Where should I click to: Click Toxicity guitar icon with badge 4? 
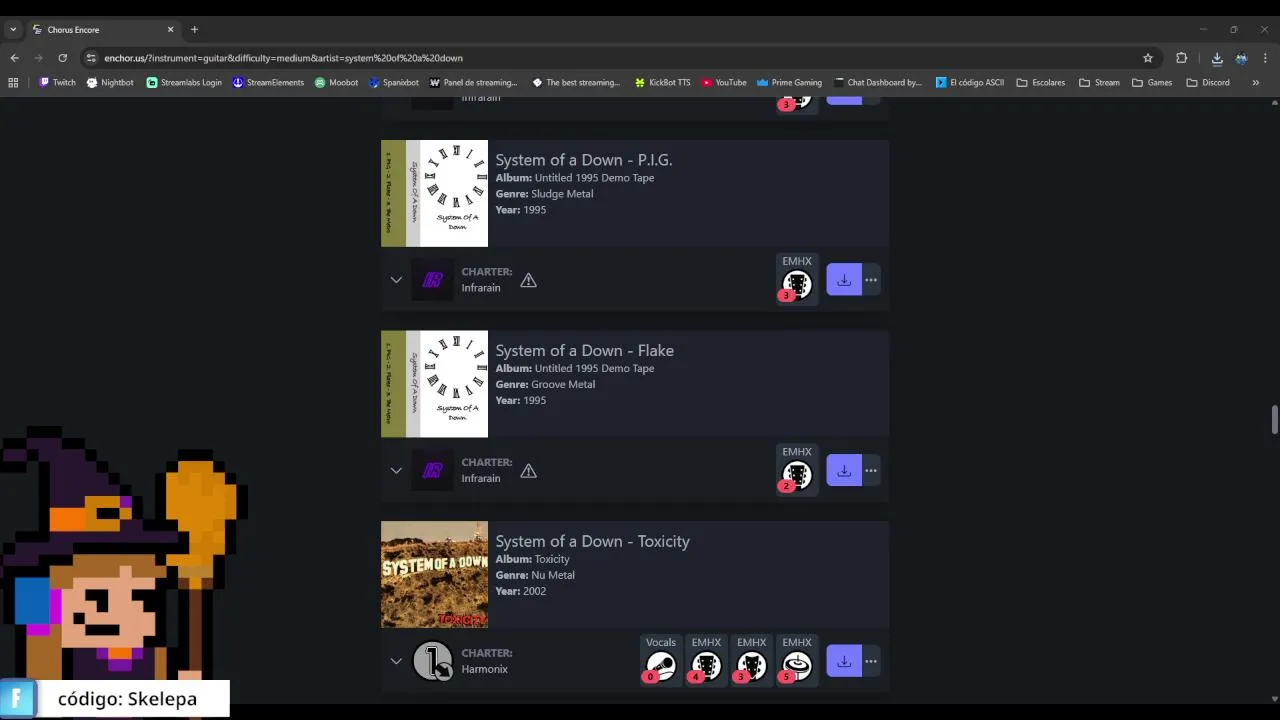706,665
